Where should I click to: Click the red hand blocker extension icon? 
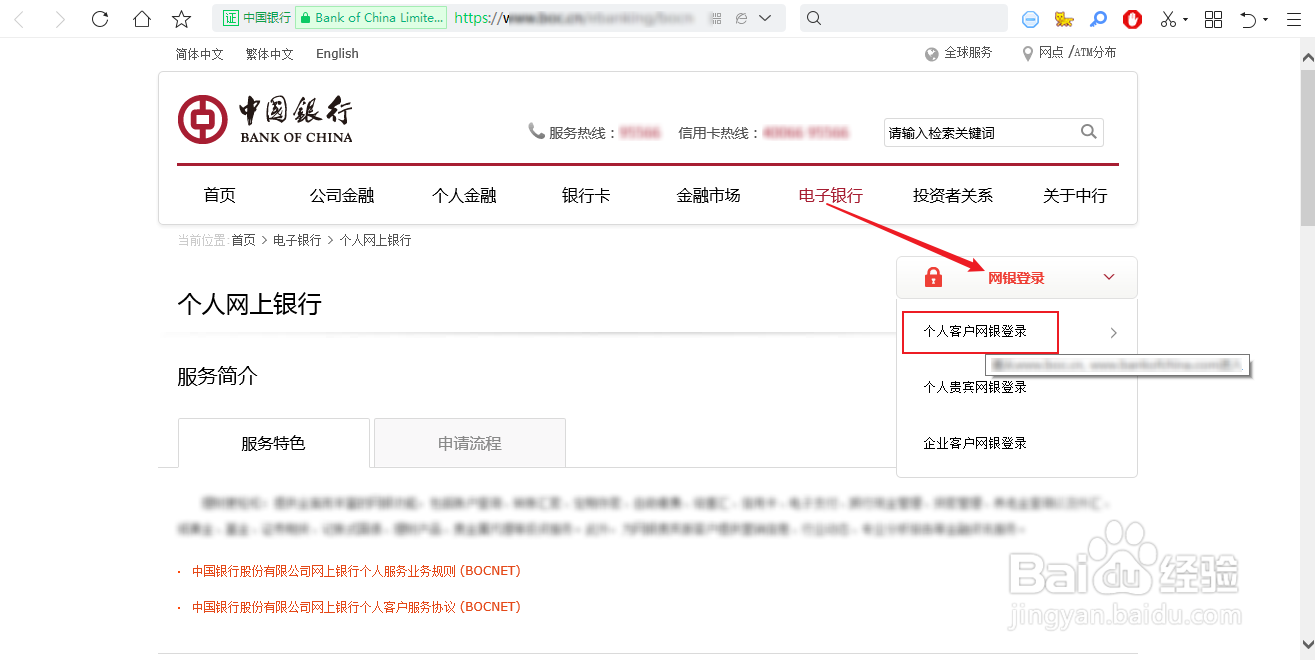pyautogui.click(x=1131, y=18)
